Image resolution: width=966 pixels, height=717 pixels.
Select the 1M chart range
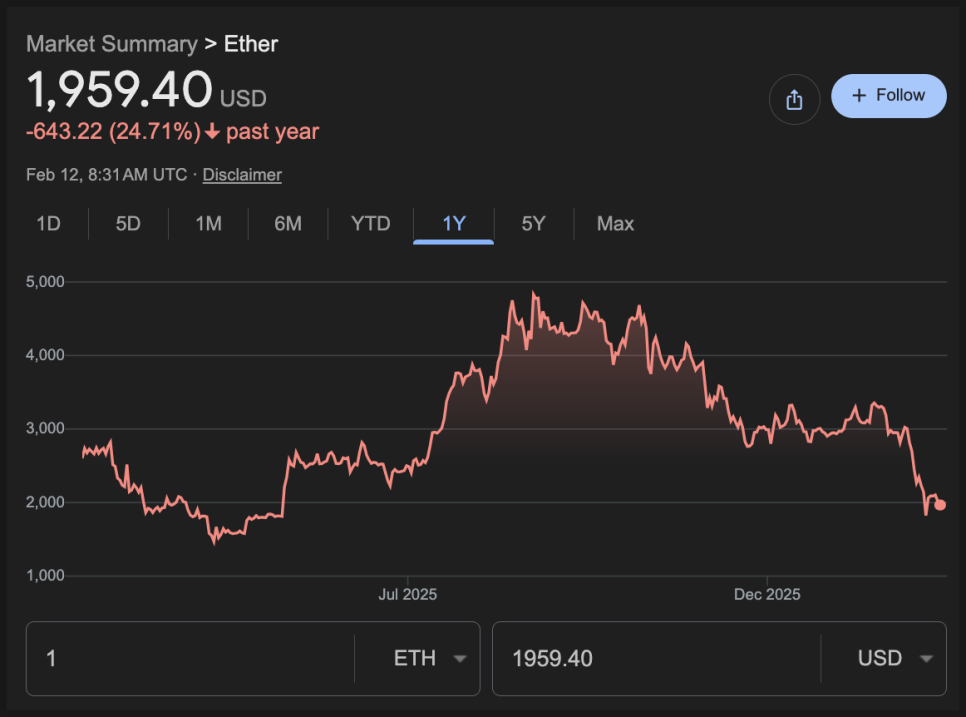point(208,223)
